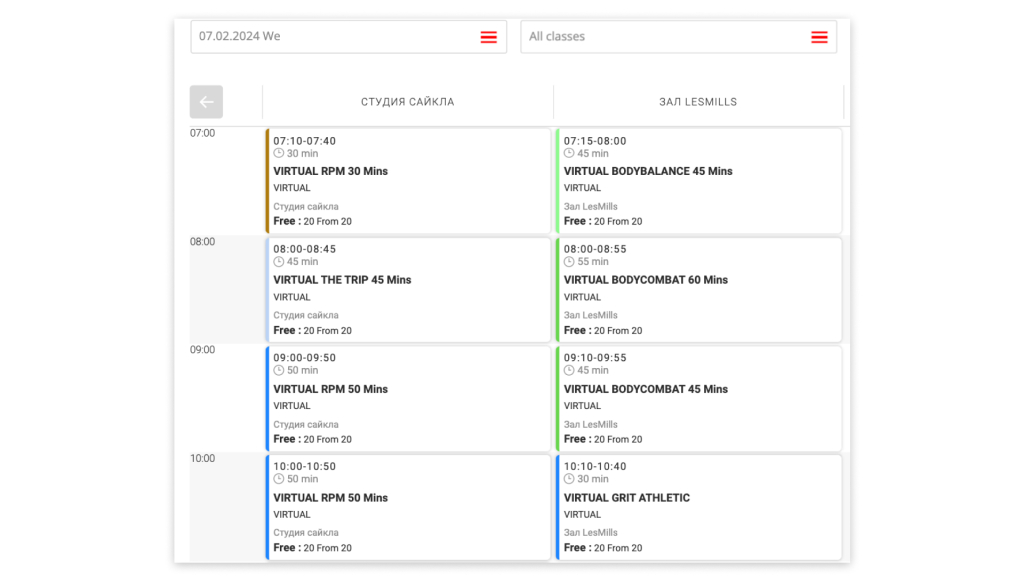This screenshot has width=1024, height=576.
Task: Open VIRTUAL BODYBALANCE 45 Mins class
Action: coord(648,171)
